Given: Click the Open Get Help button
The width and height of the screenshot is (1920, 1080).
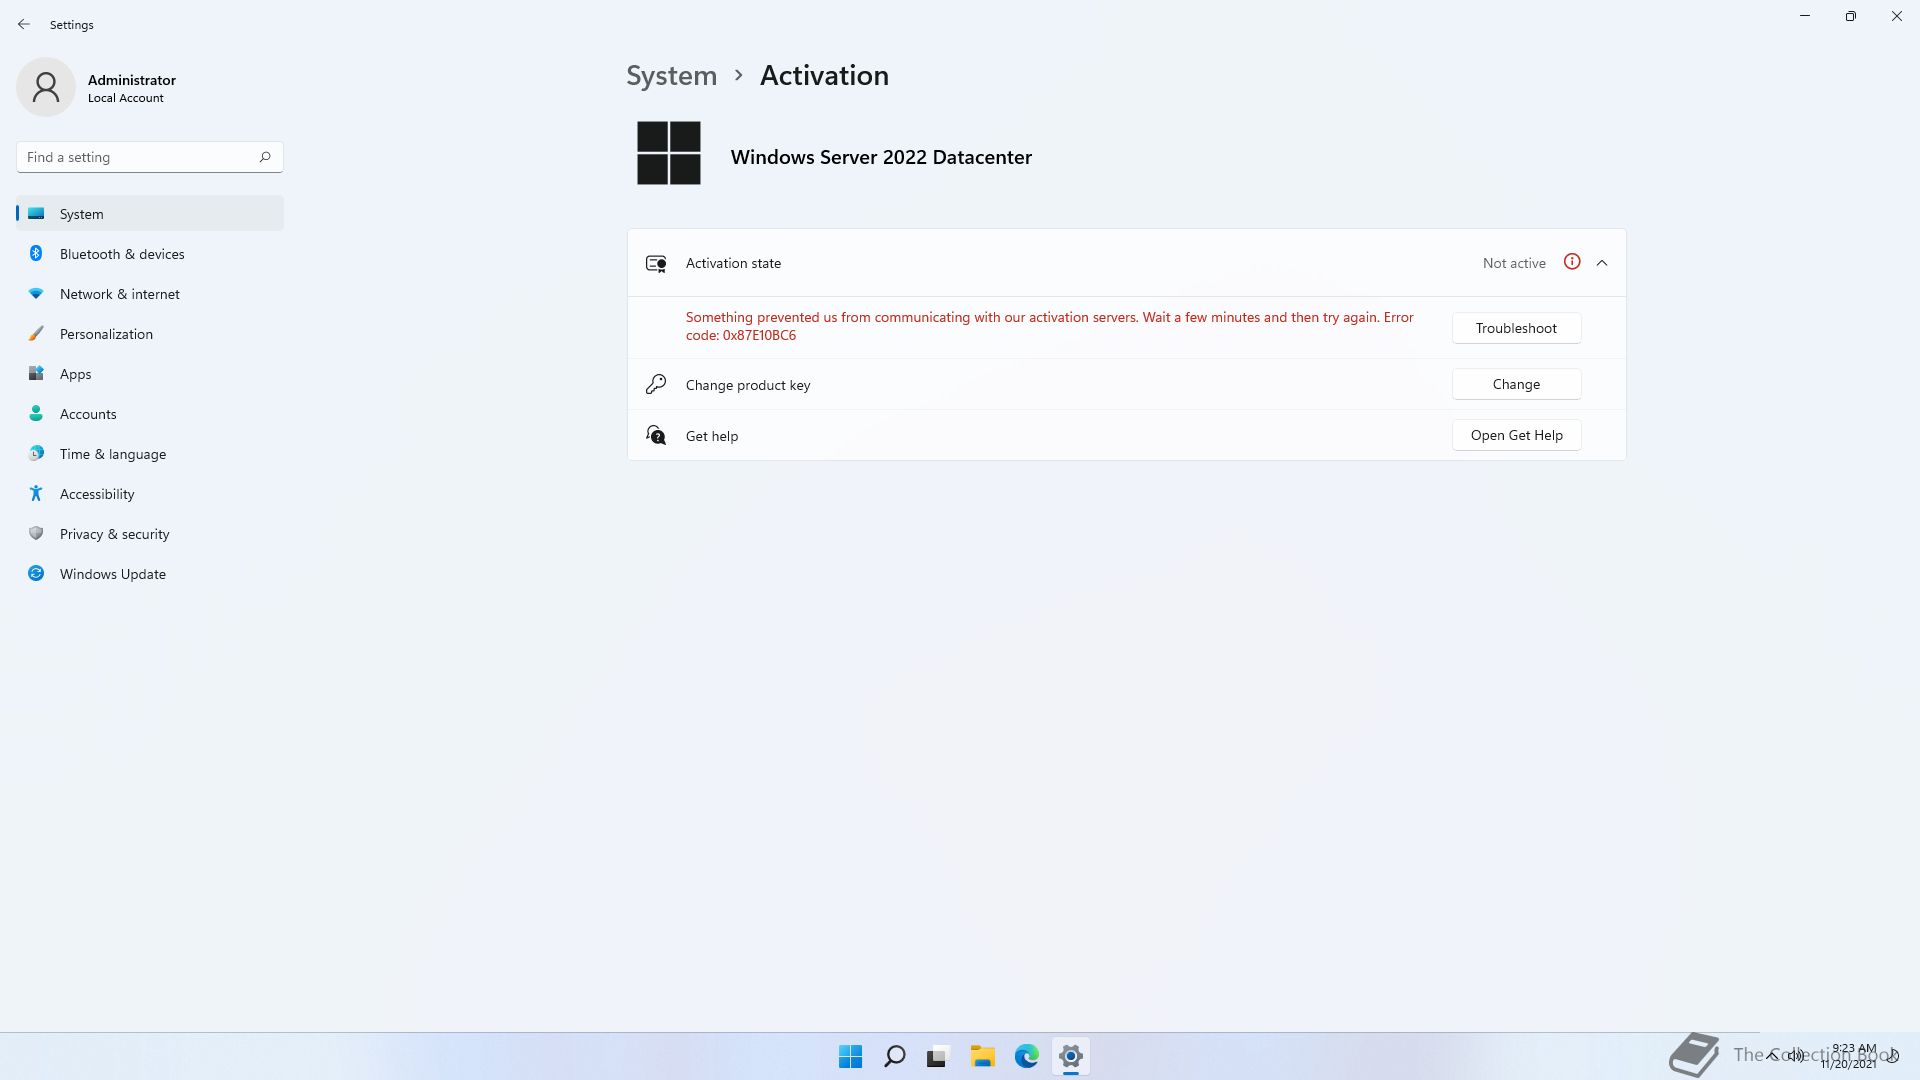Looking at the screenshot, I should [x=1516, y=435].
